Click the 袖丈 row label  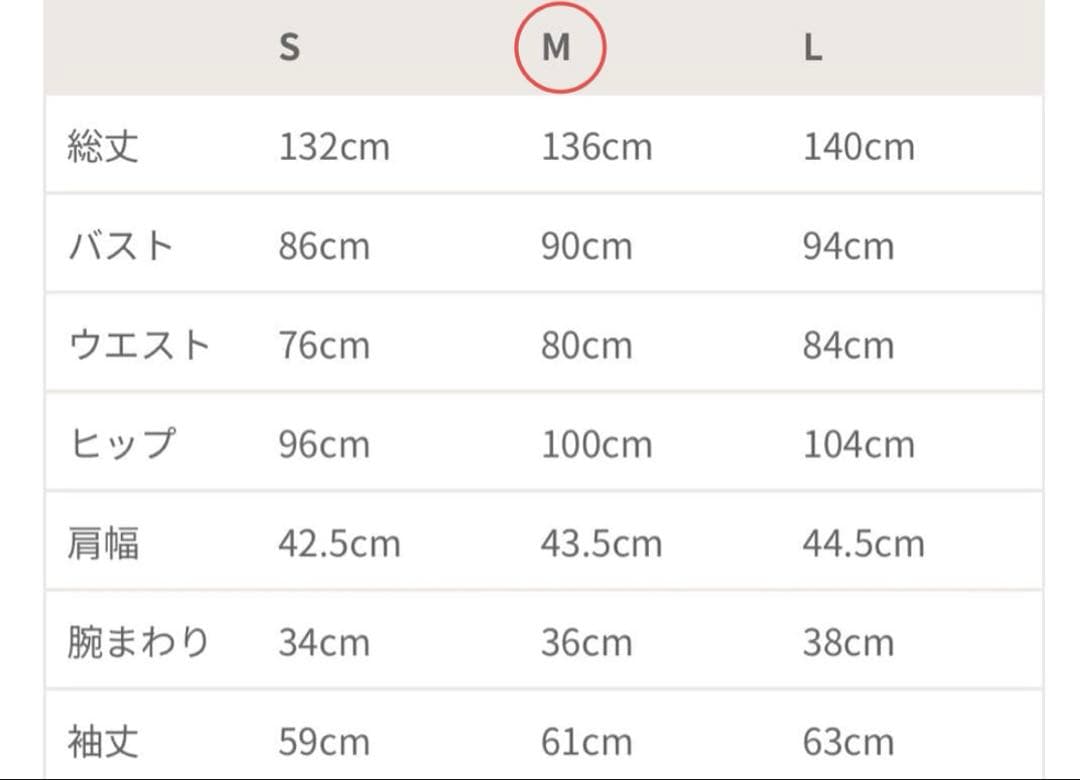pyautogui.click(x=103, y=742)
